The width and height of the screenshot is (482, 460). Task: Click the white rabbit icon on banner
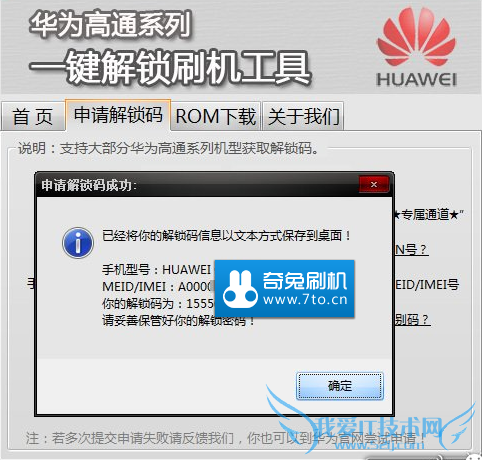pos(240,289)
